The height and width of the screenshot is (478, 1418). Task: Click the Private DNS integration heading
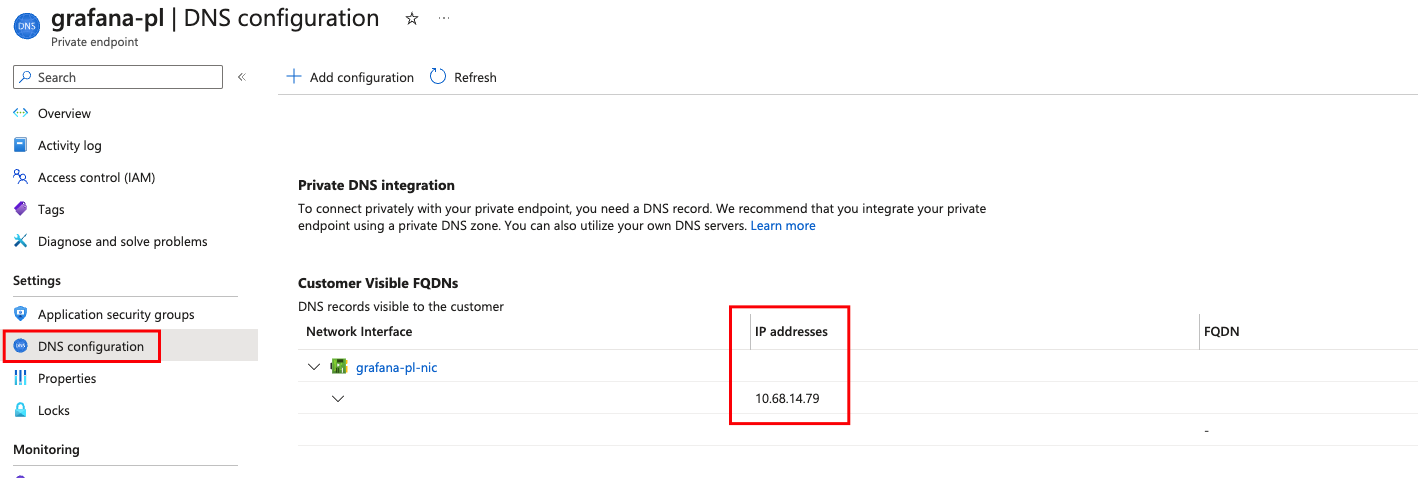tap(376, 185)
